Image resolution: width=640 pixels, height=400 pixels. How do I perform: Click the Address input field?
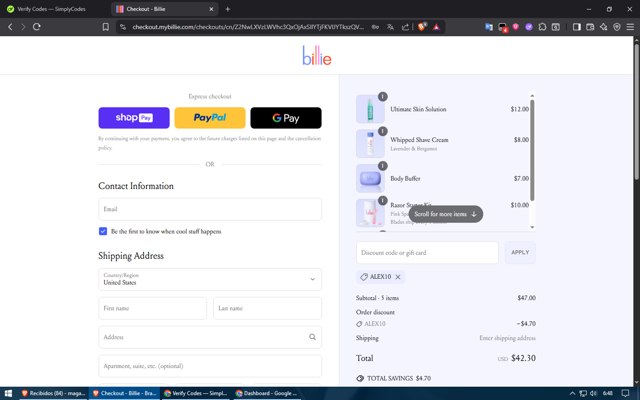point(210,337)
